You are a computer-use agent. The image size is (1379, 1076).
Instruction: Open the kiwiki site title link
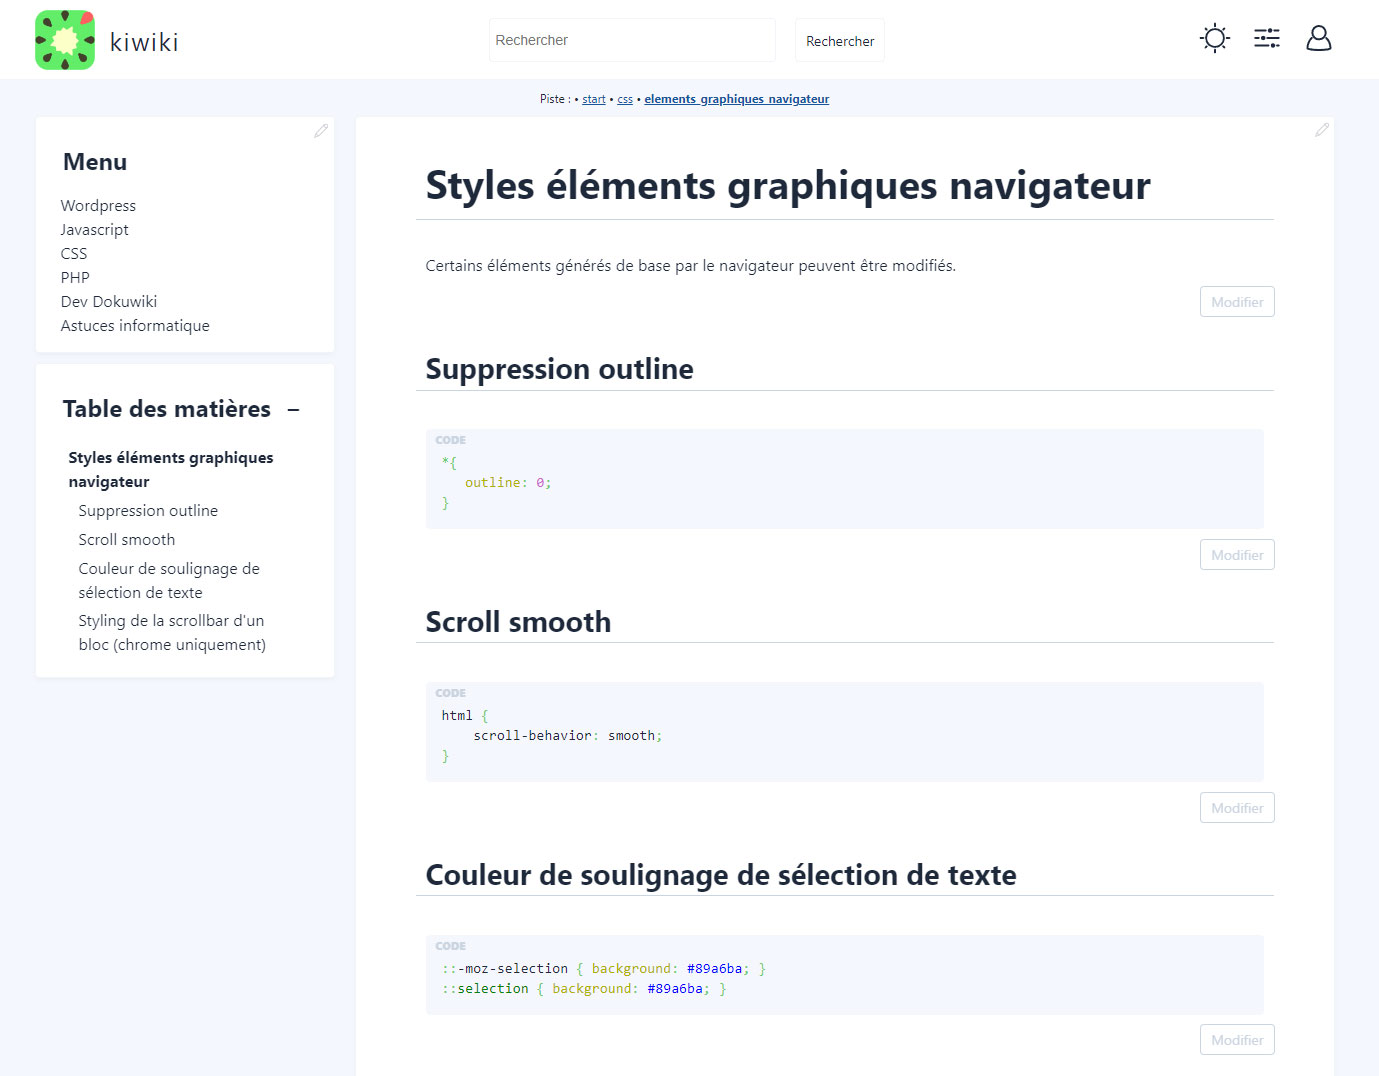[x=144, y=42]
